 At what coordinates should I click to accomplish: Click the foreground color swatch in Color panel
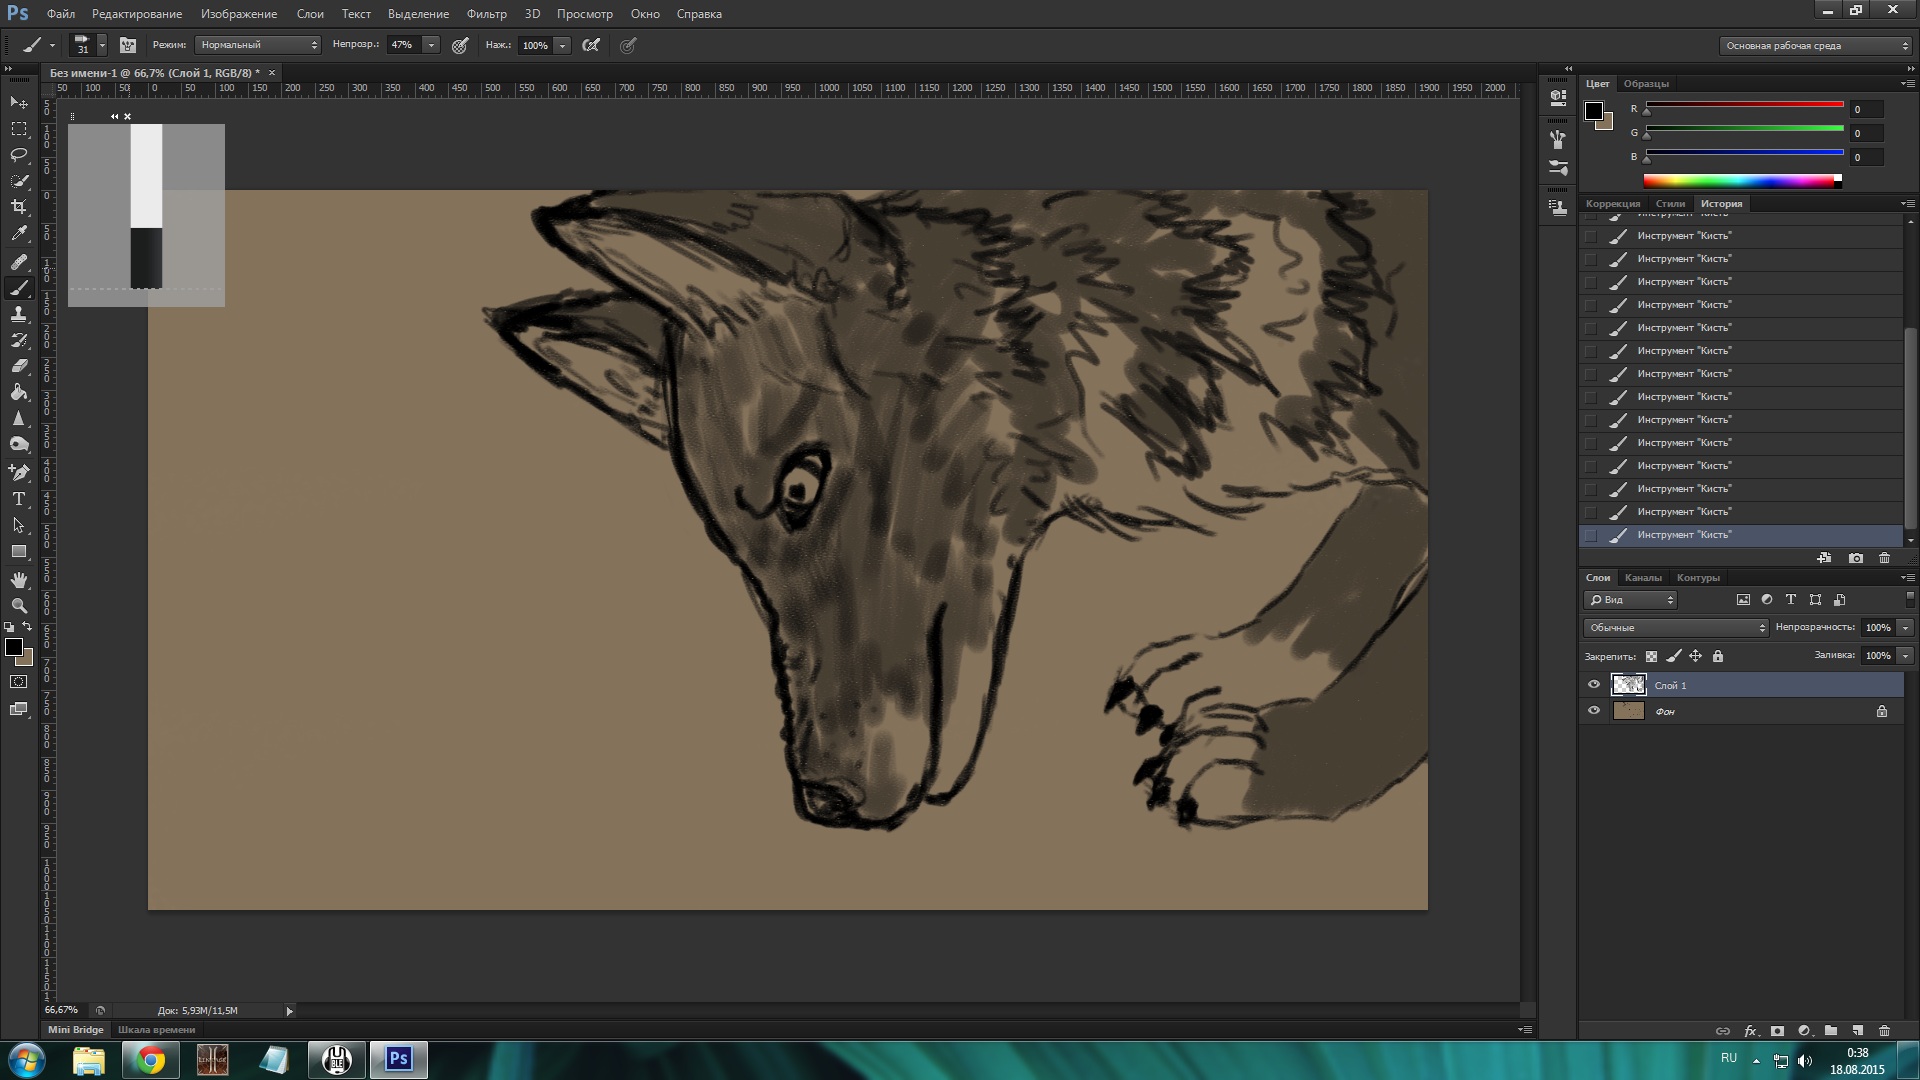pos(1594,110)
